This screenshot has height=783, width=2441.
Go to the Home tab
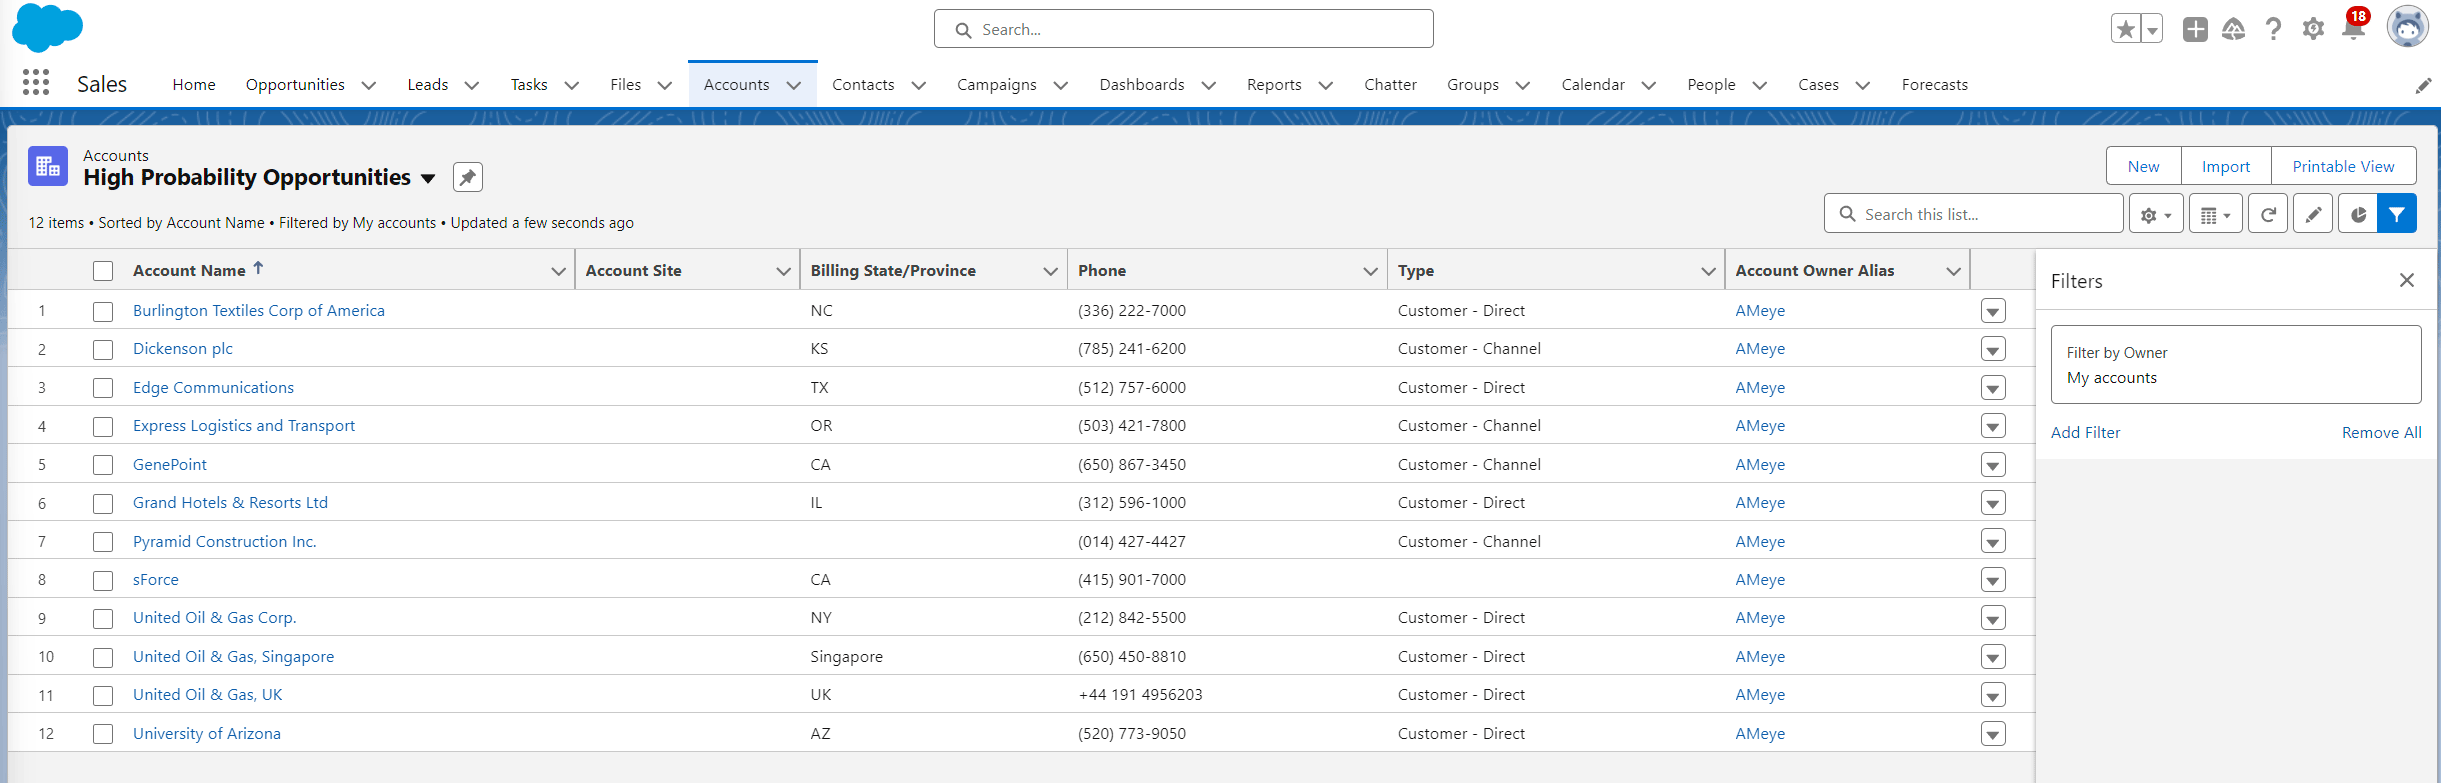(x=194, y=85)
